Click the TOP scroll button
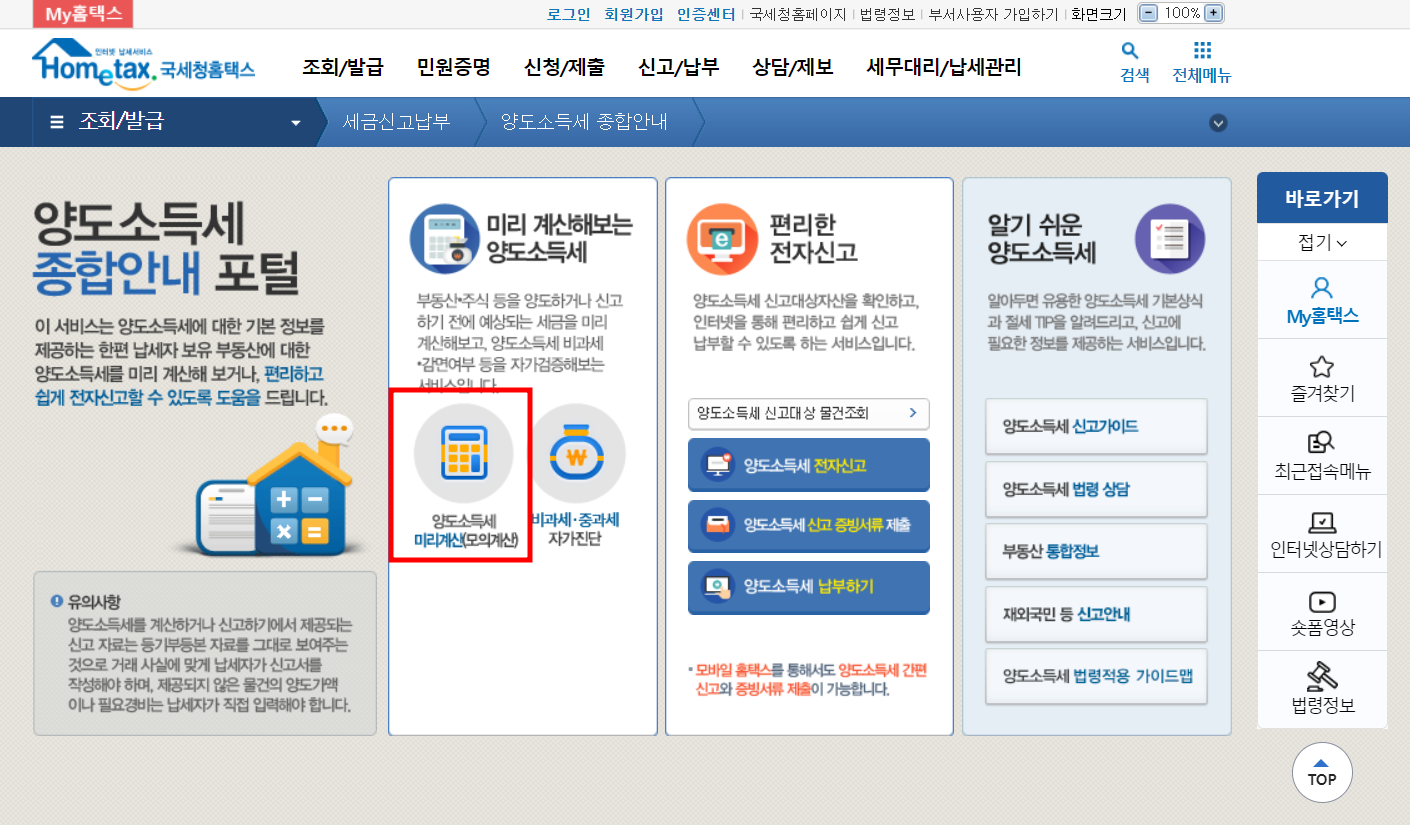Screen dimensions: 1410x825 (x=1322, y=772)
